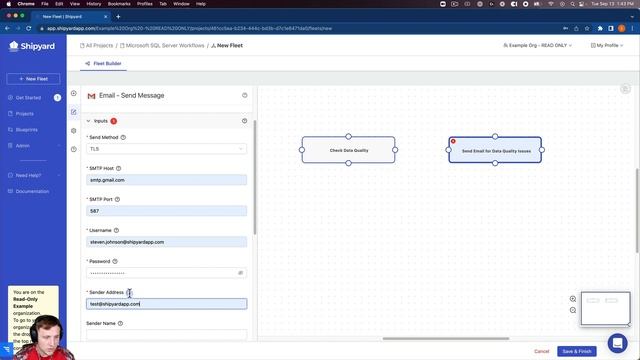The image size is (640, 360).
Task: Focus the Password field
Action: coord(166,273)
